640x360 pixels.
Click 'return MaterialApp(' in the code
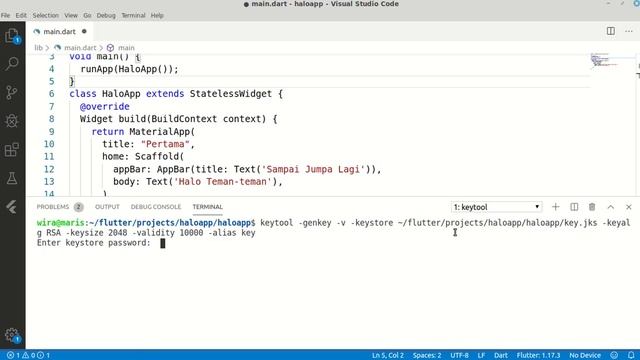click(x=143, y=131)
